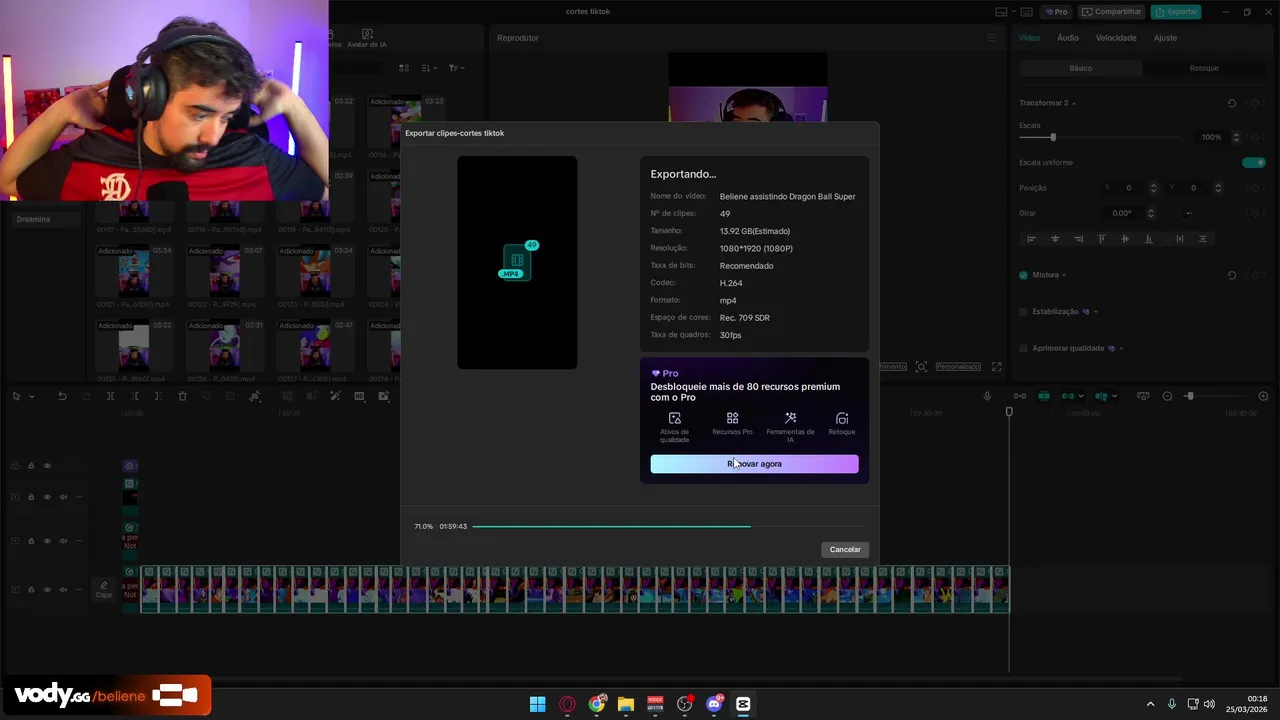Select the Vídeo tab
Screen dimensions: 1280x720
coord(1029,38)
